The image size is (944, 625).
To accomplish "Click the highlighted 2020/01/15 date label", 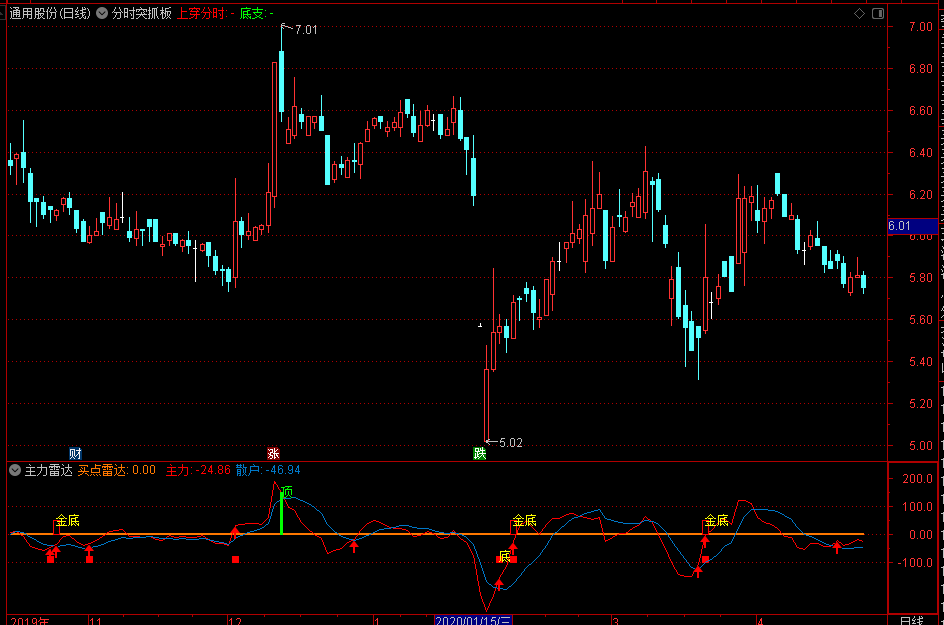I will click(473, 620).
